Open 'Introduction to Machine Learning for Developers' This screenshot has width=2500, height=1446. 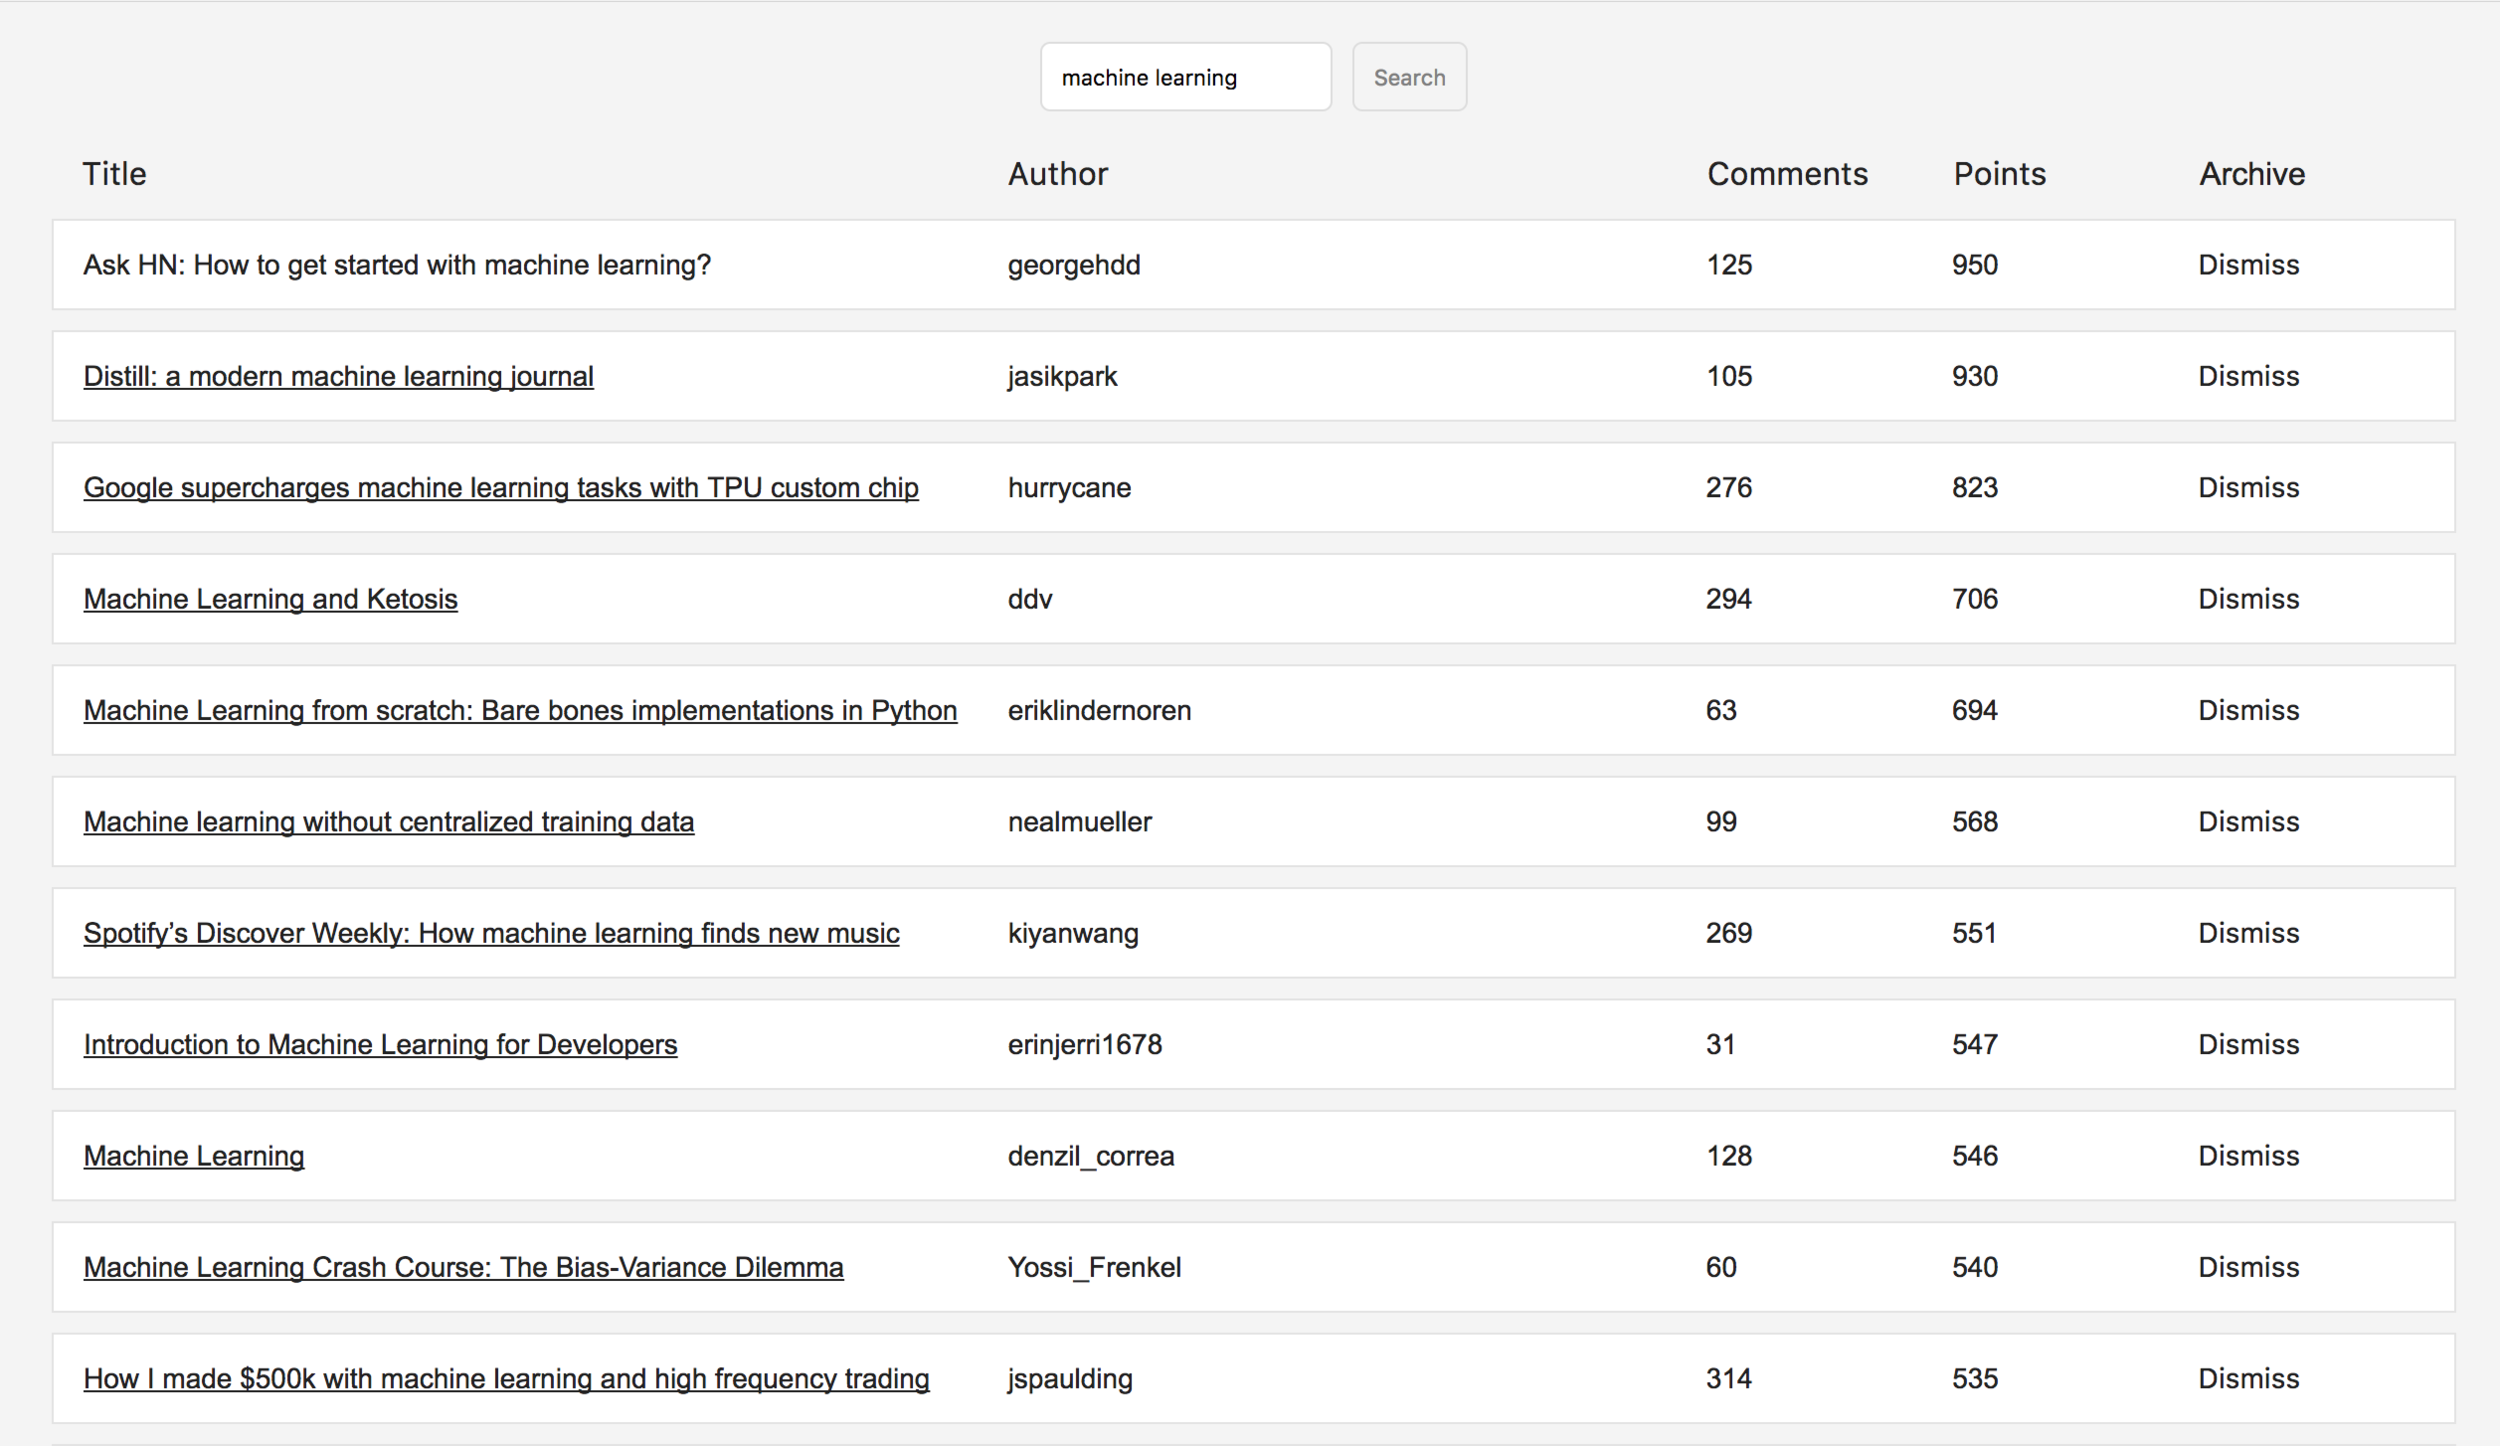pos(380,1044)
